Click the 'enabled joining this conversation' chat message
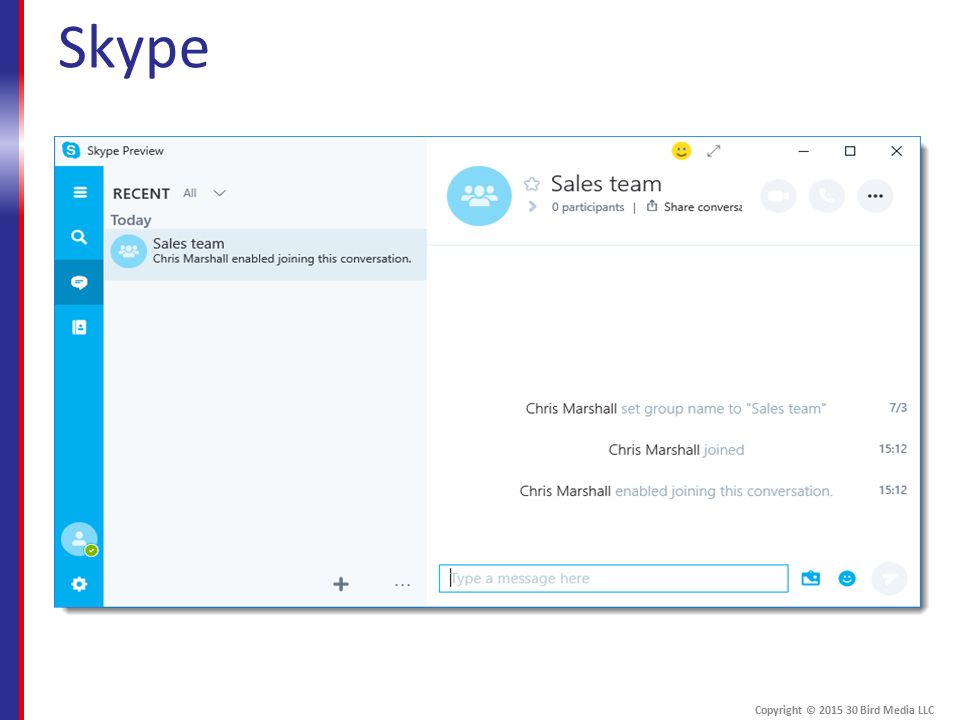This screenshot has width=960, height=720. pos(676,491)
